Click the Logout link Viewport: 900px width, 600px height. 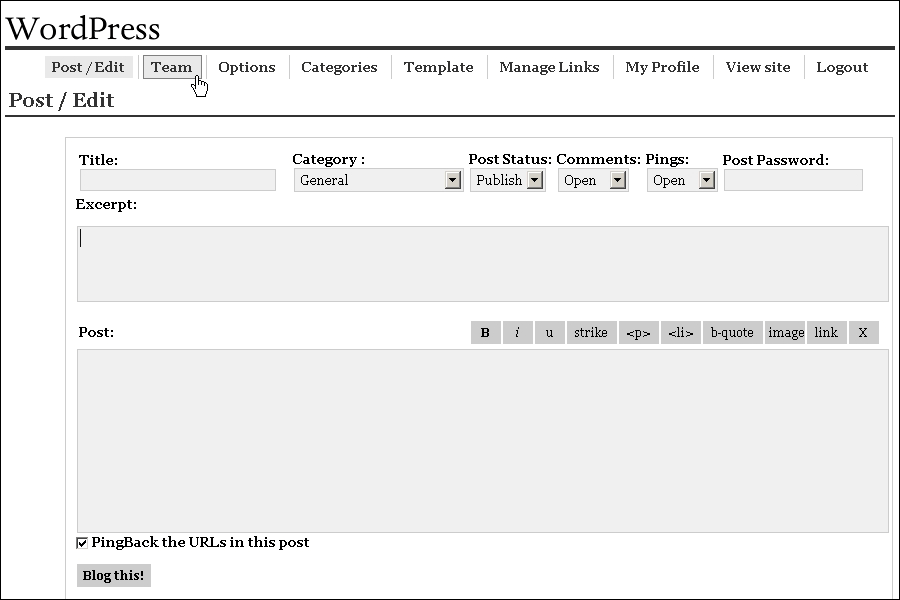[842, 67]
